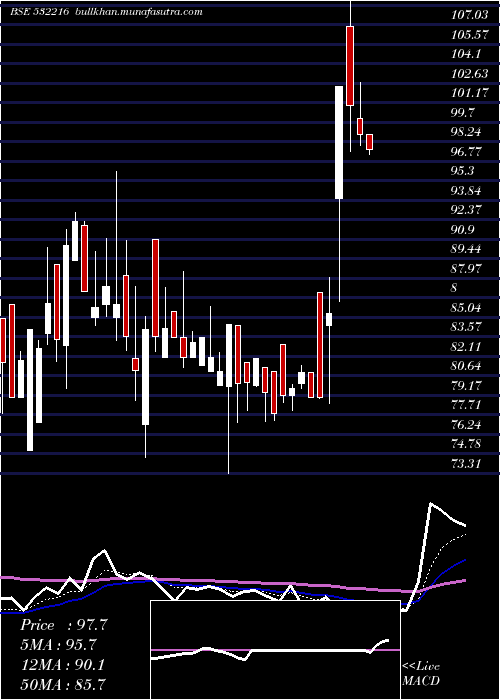Click the 107.03 price axis label
Screen dimensions: 500x700
[469, 15]
